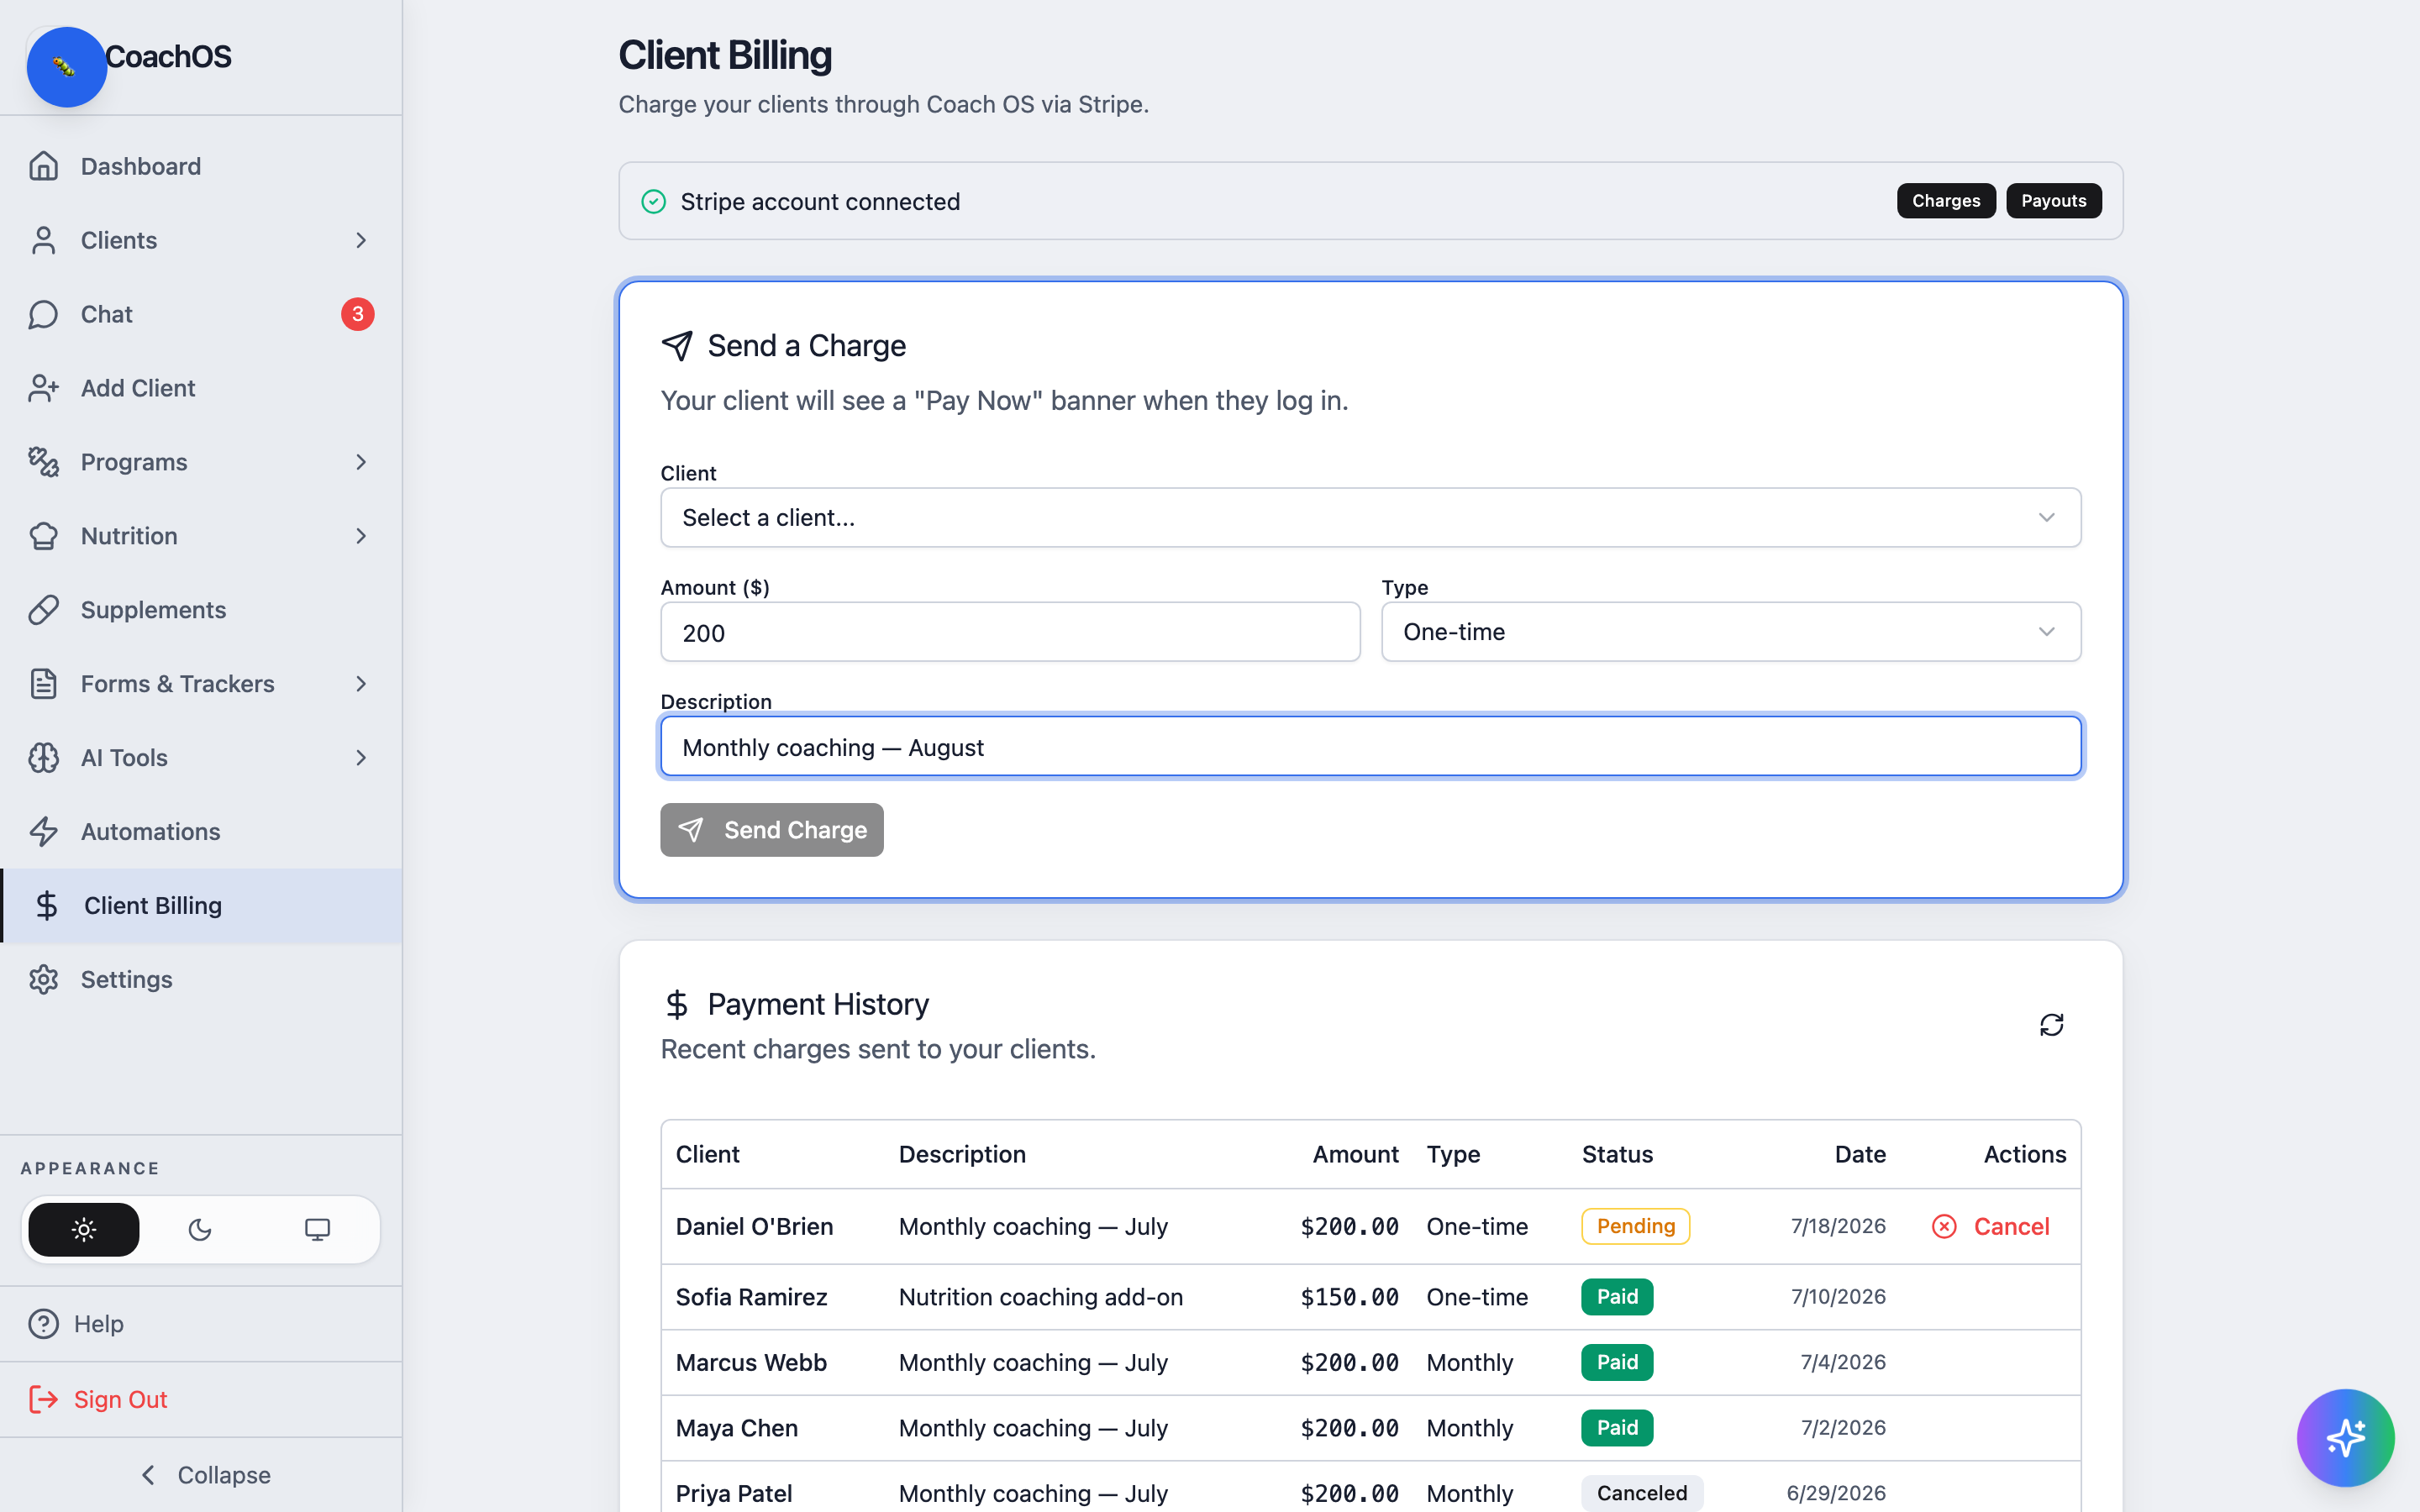Go to Dashboard menu item

[x=201, y=166]
